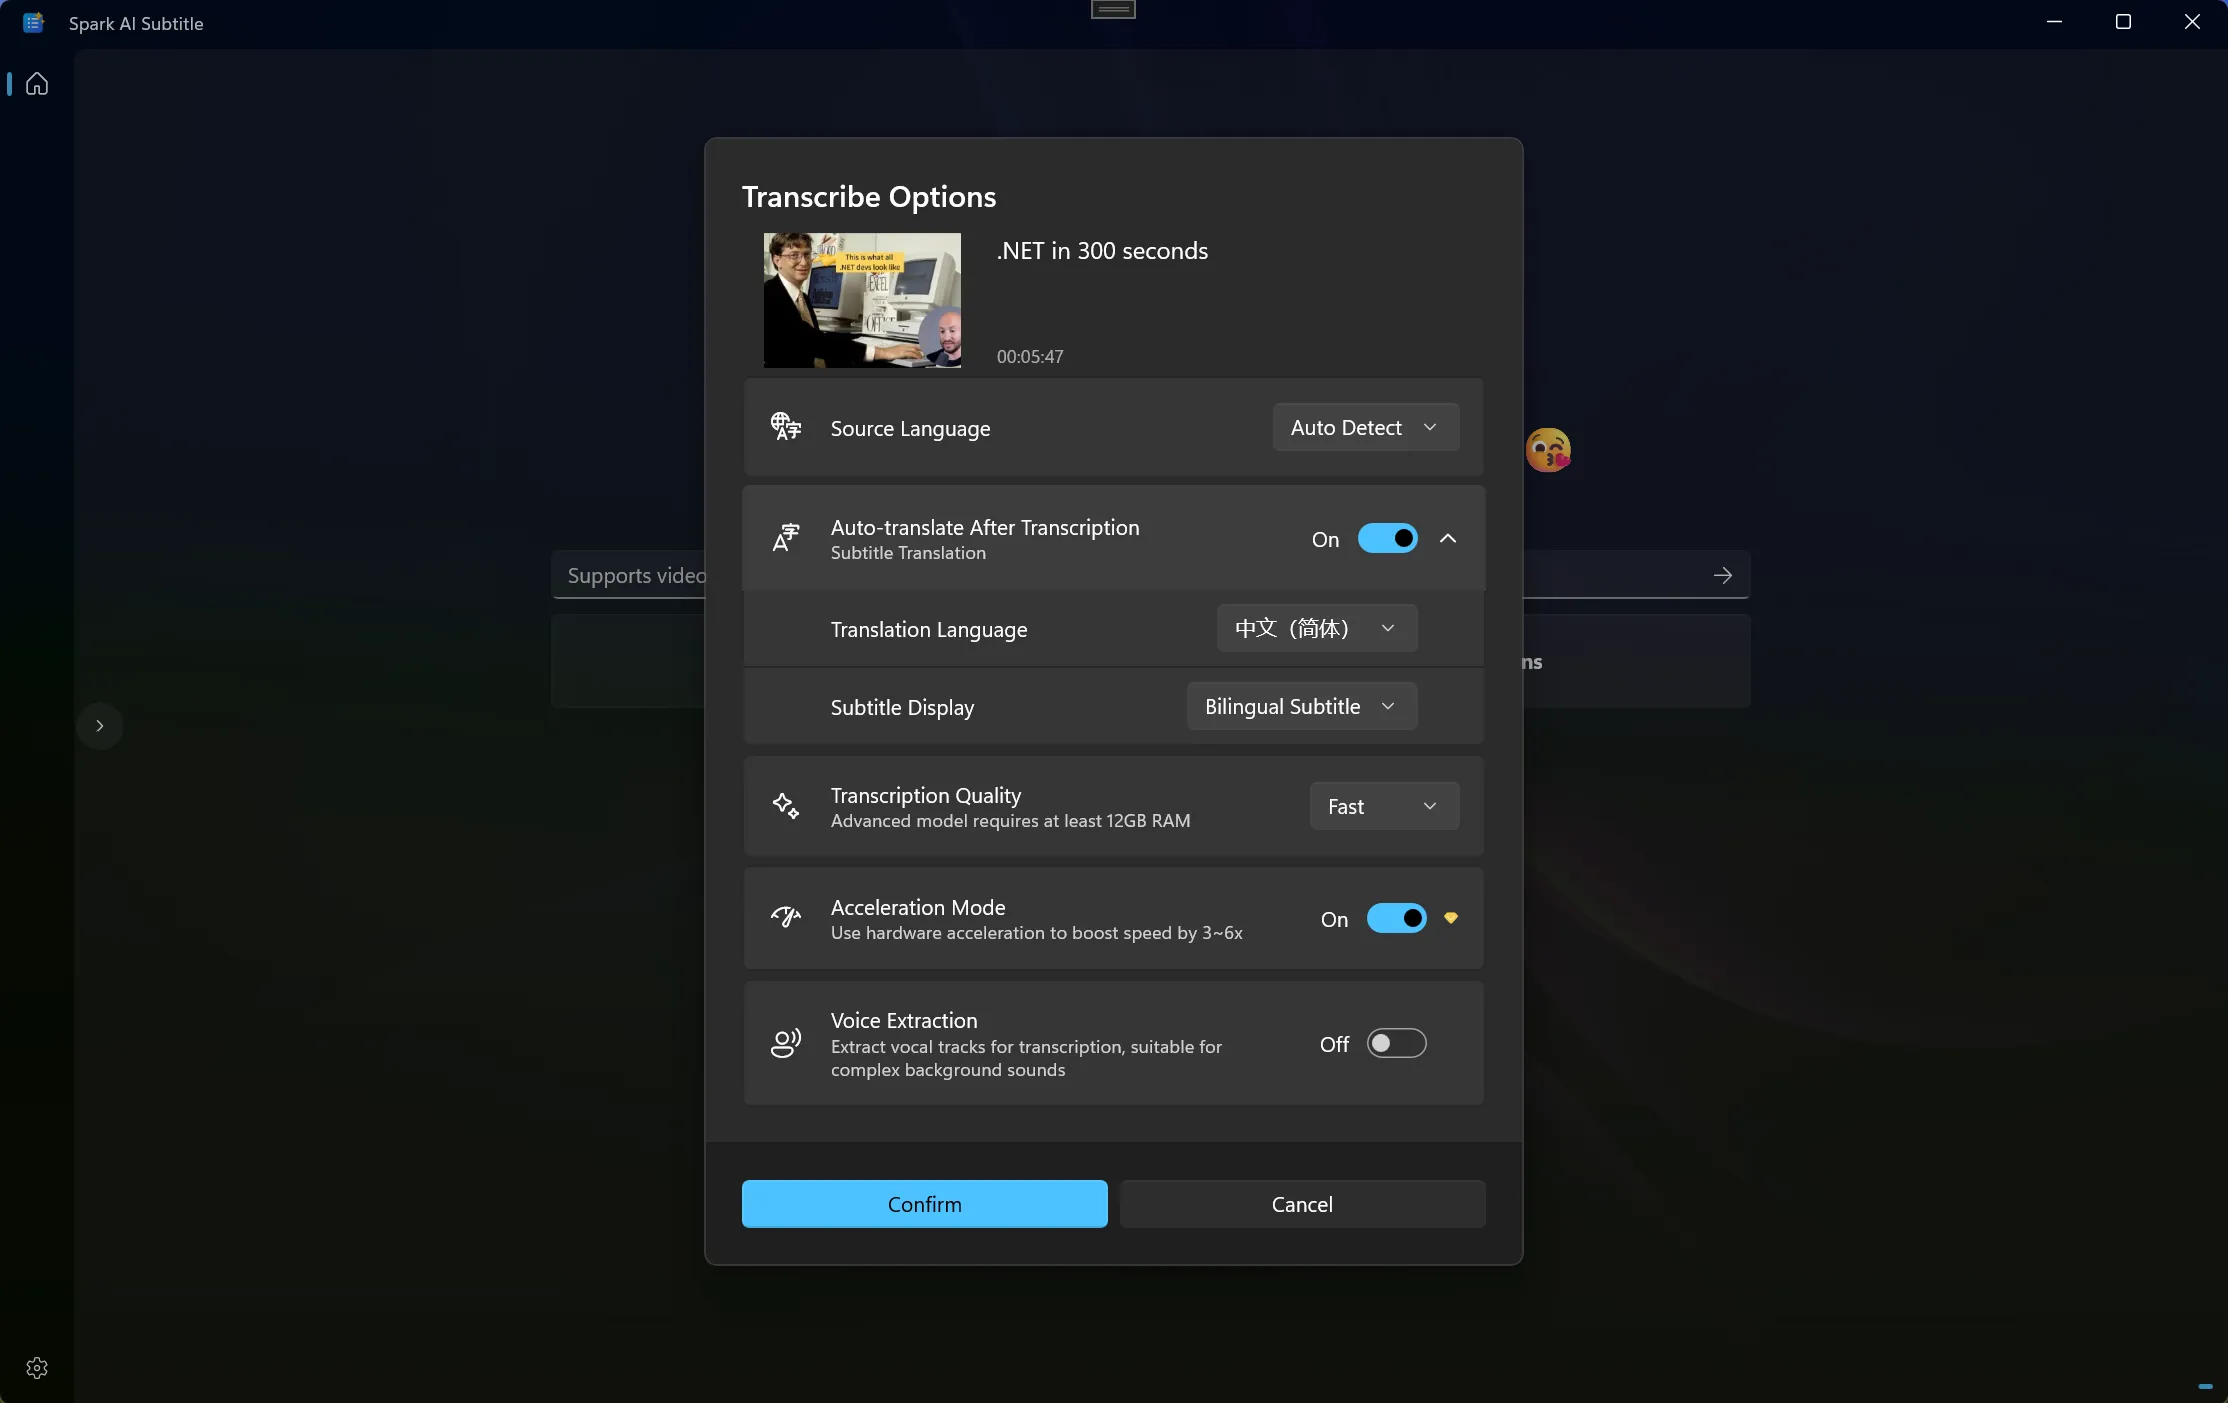The width and height of the screenshot is (2228, 1403).
Task: Click the kissing emoji face icon
Action: pos(1548,450)
